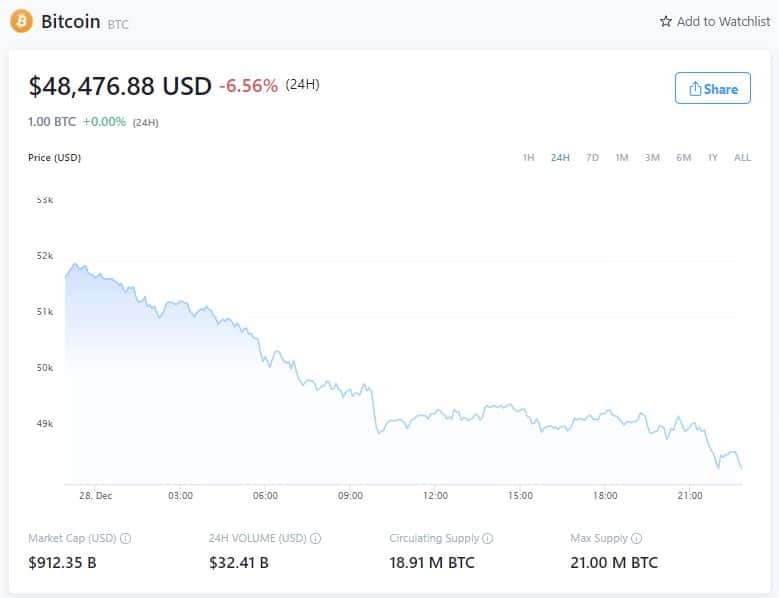Click the 18.91 M BTC supply value
The image size is (779, 598).
click(432, 563)
